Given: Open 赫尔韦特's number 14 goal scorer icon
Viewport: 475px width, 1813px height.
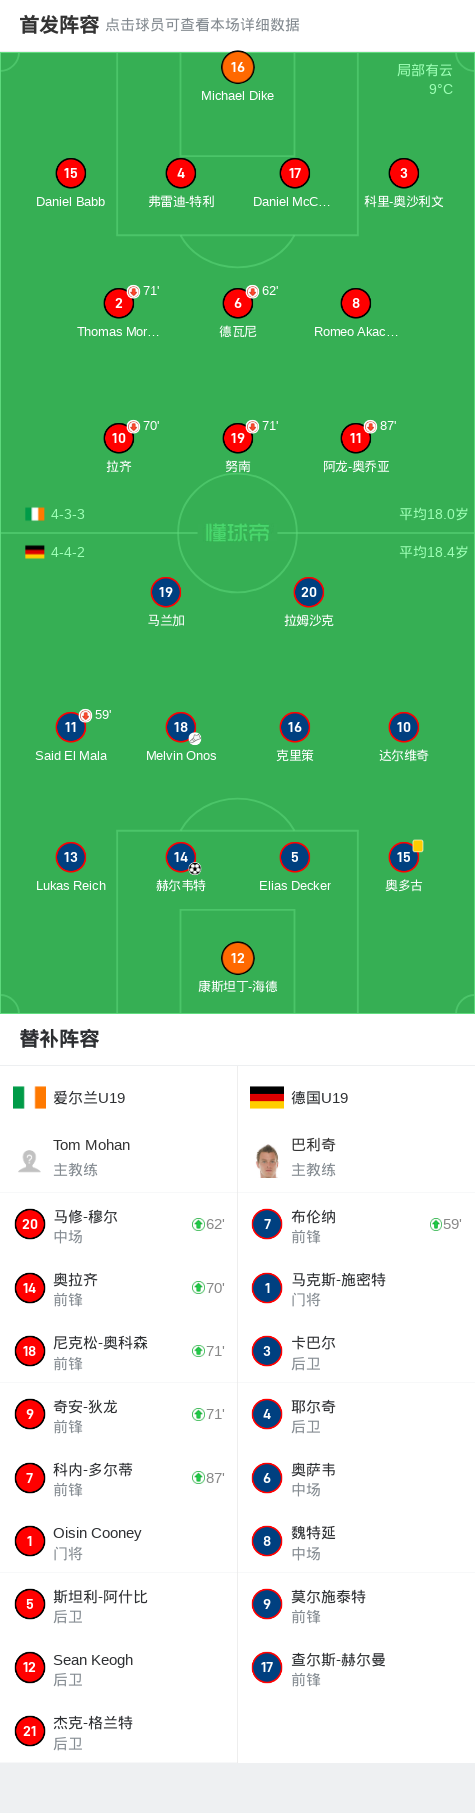Looking at the screenshot, I should pos(181,857).
